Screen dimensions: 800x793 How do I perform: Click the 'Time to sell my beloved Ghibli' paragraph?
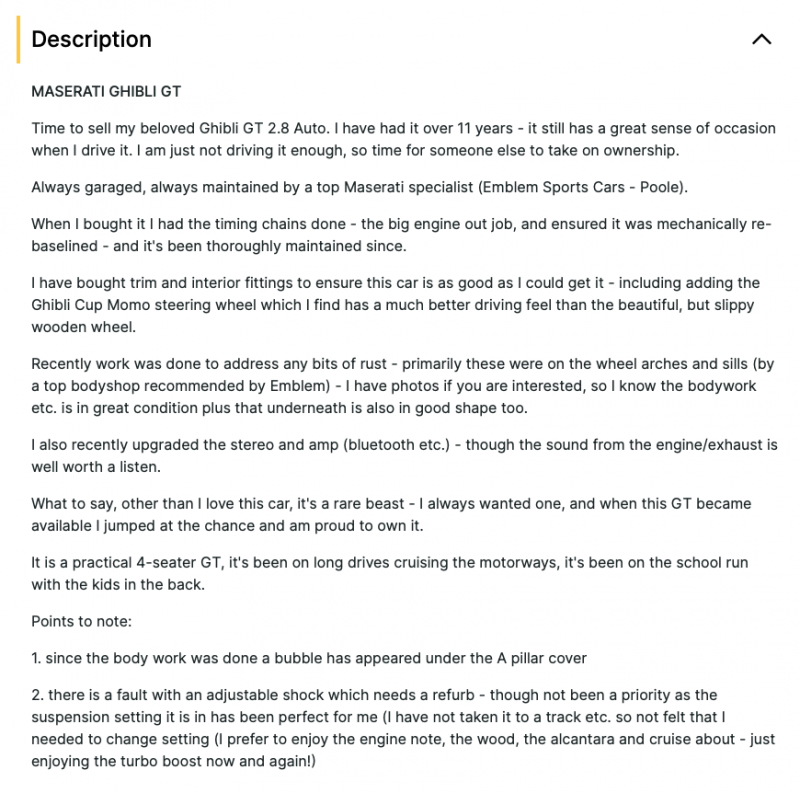(x=404, y=139)
